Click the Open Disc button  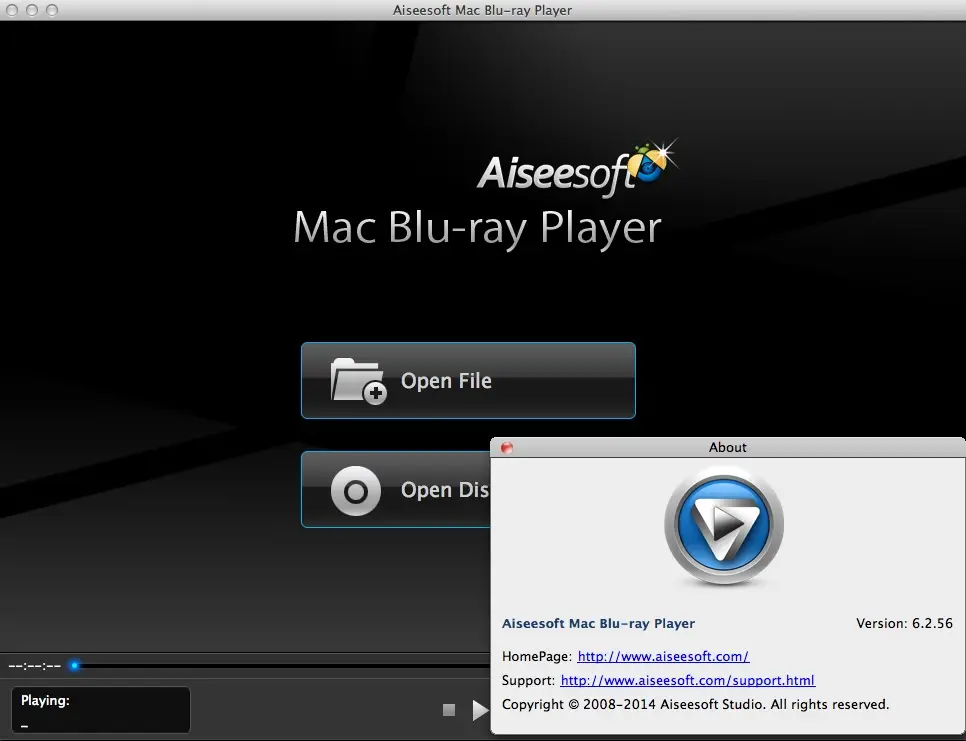coord(396,490)
